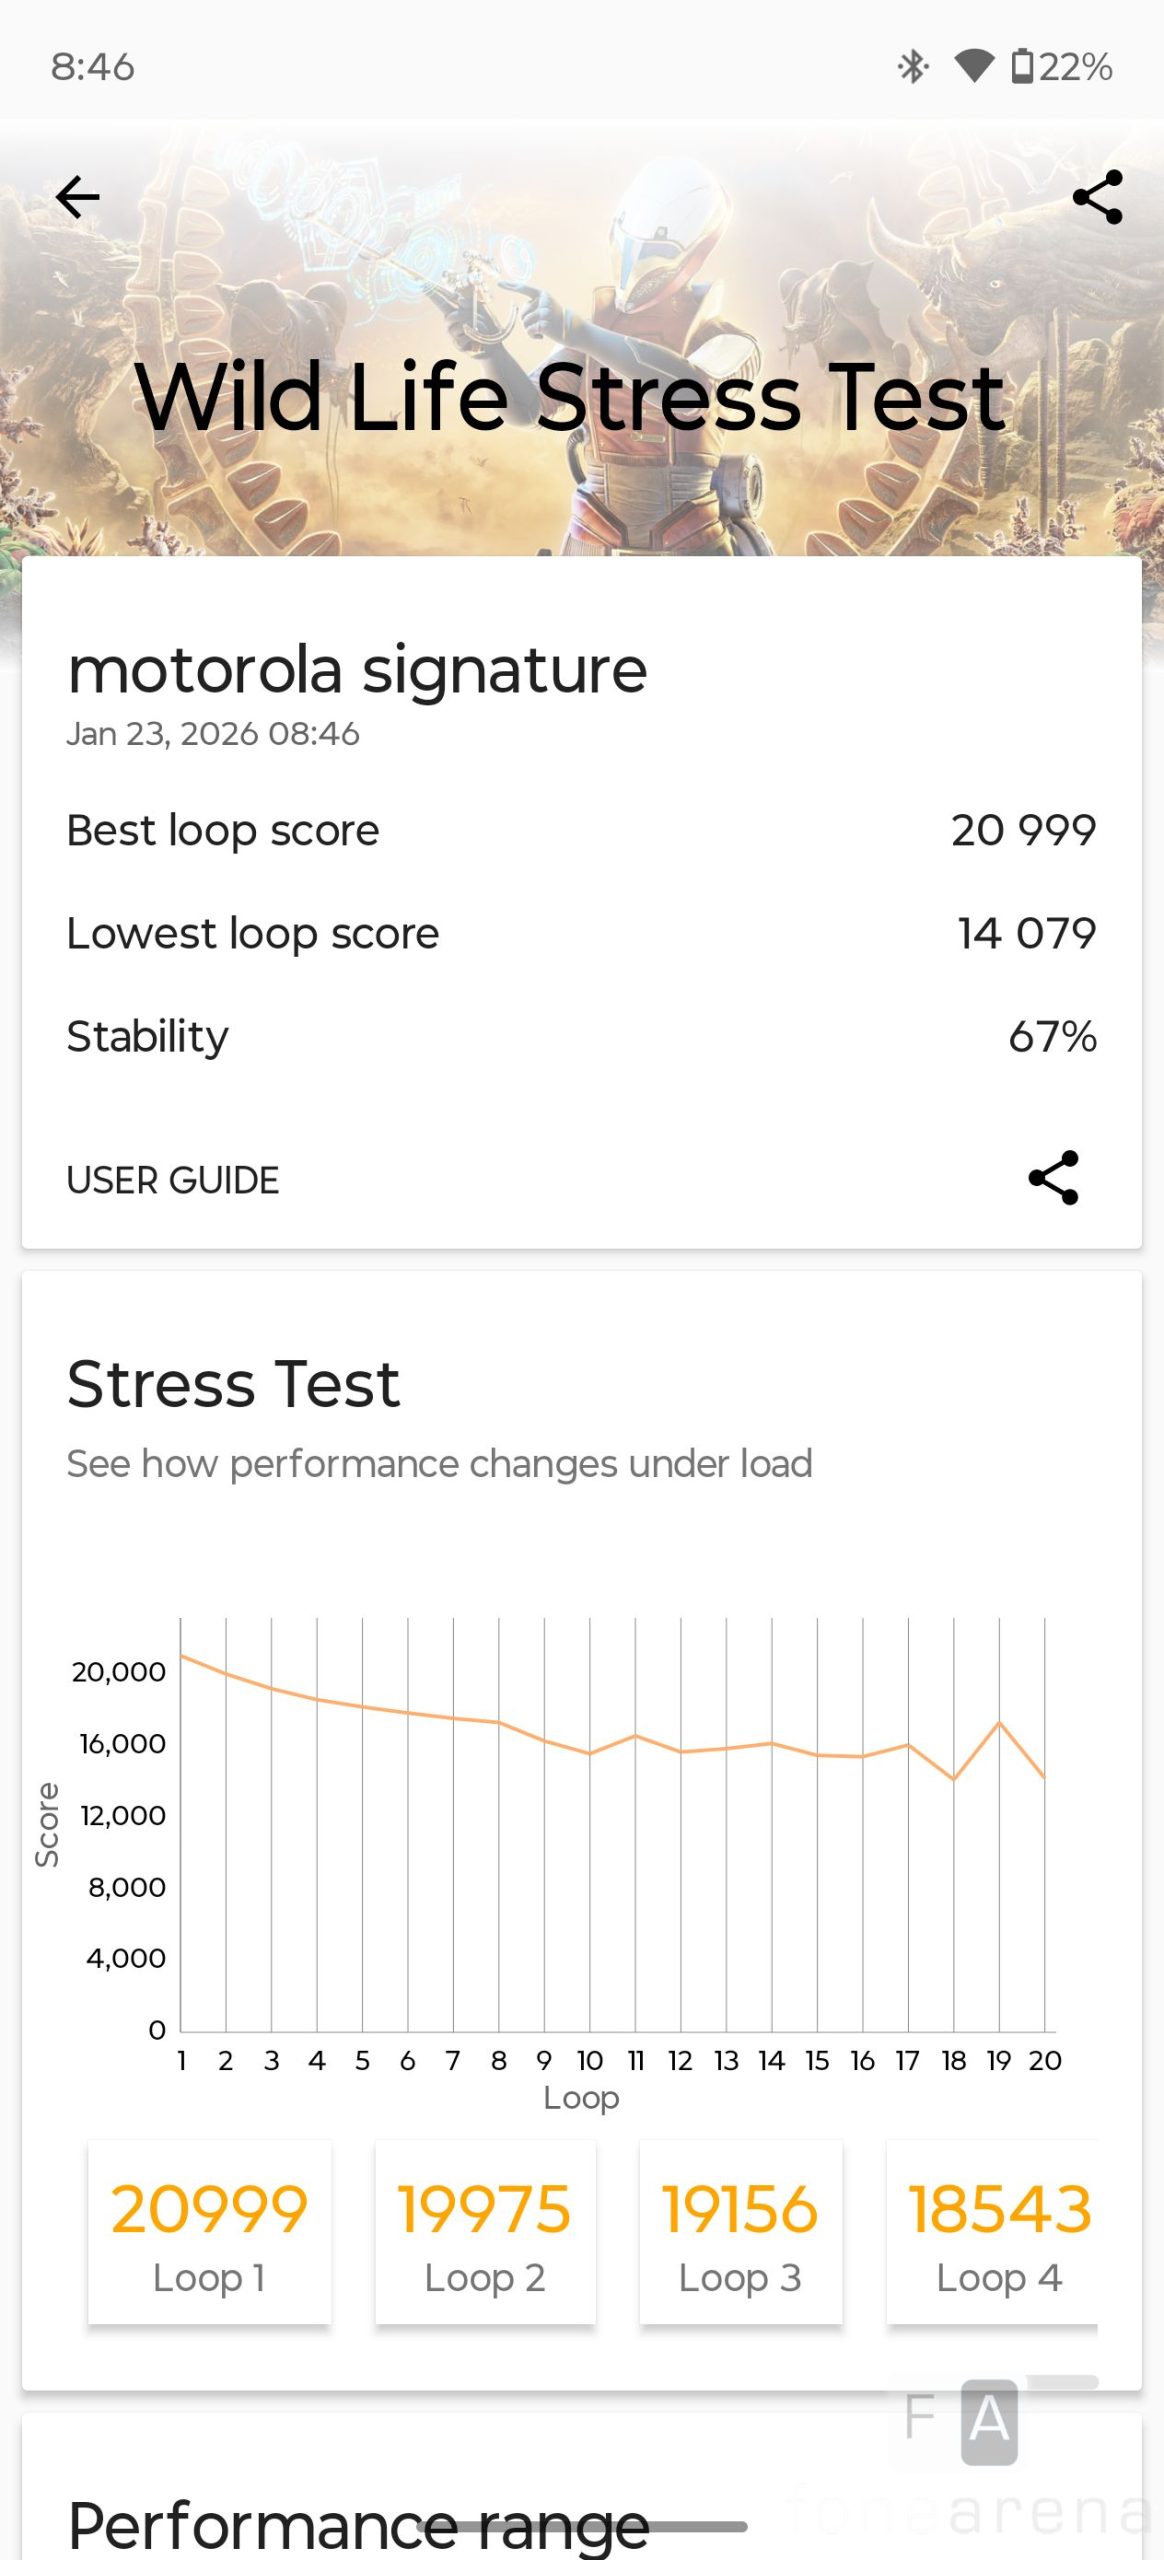Open the USER GUIDE link
The width and height of the screenshot is (1164, 2560).
pyautogui.click(x=173, y=1180)
